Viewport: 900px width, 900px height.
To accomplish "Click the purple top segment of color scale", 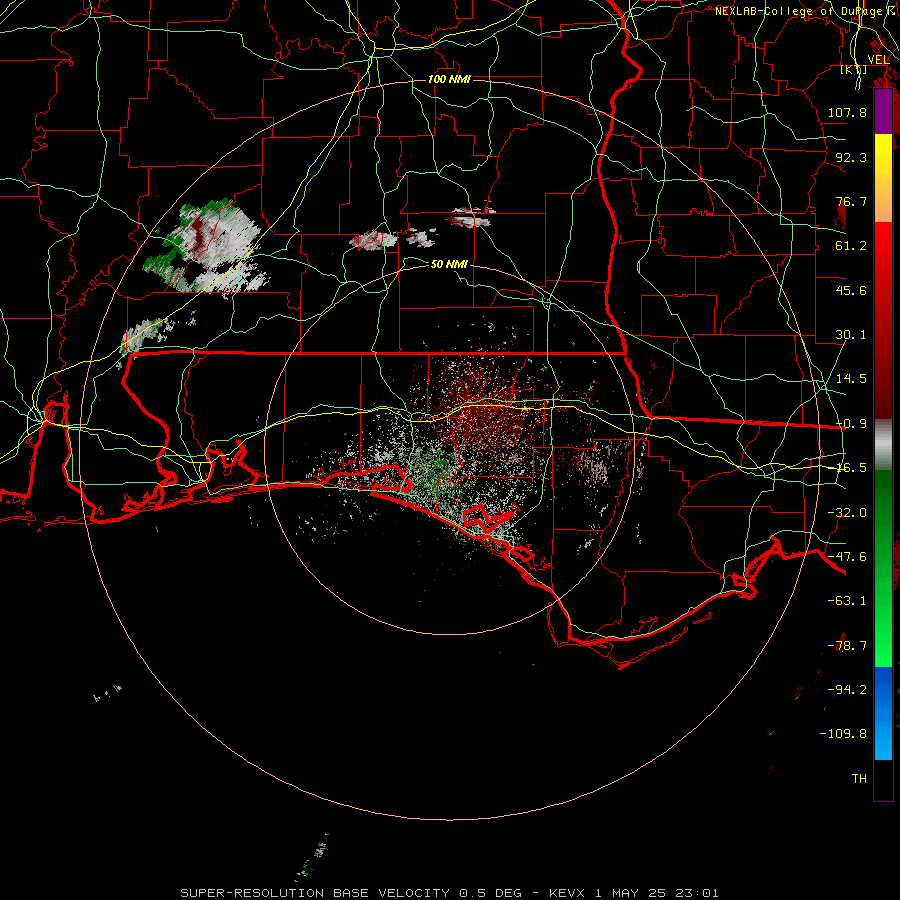I will (883, 112).
